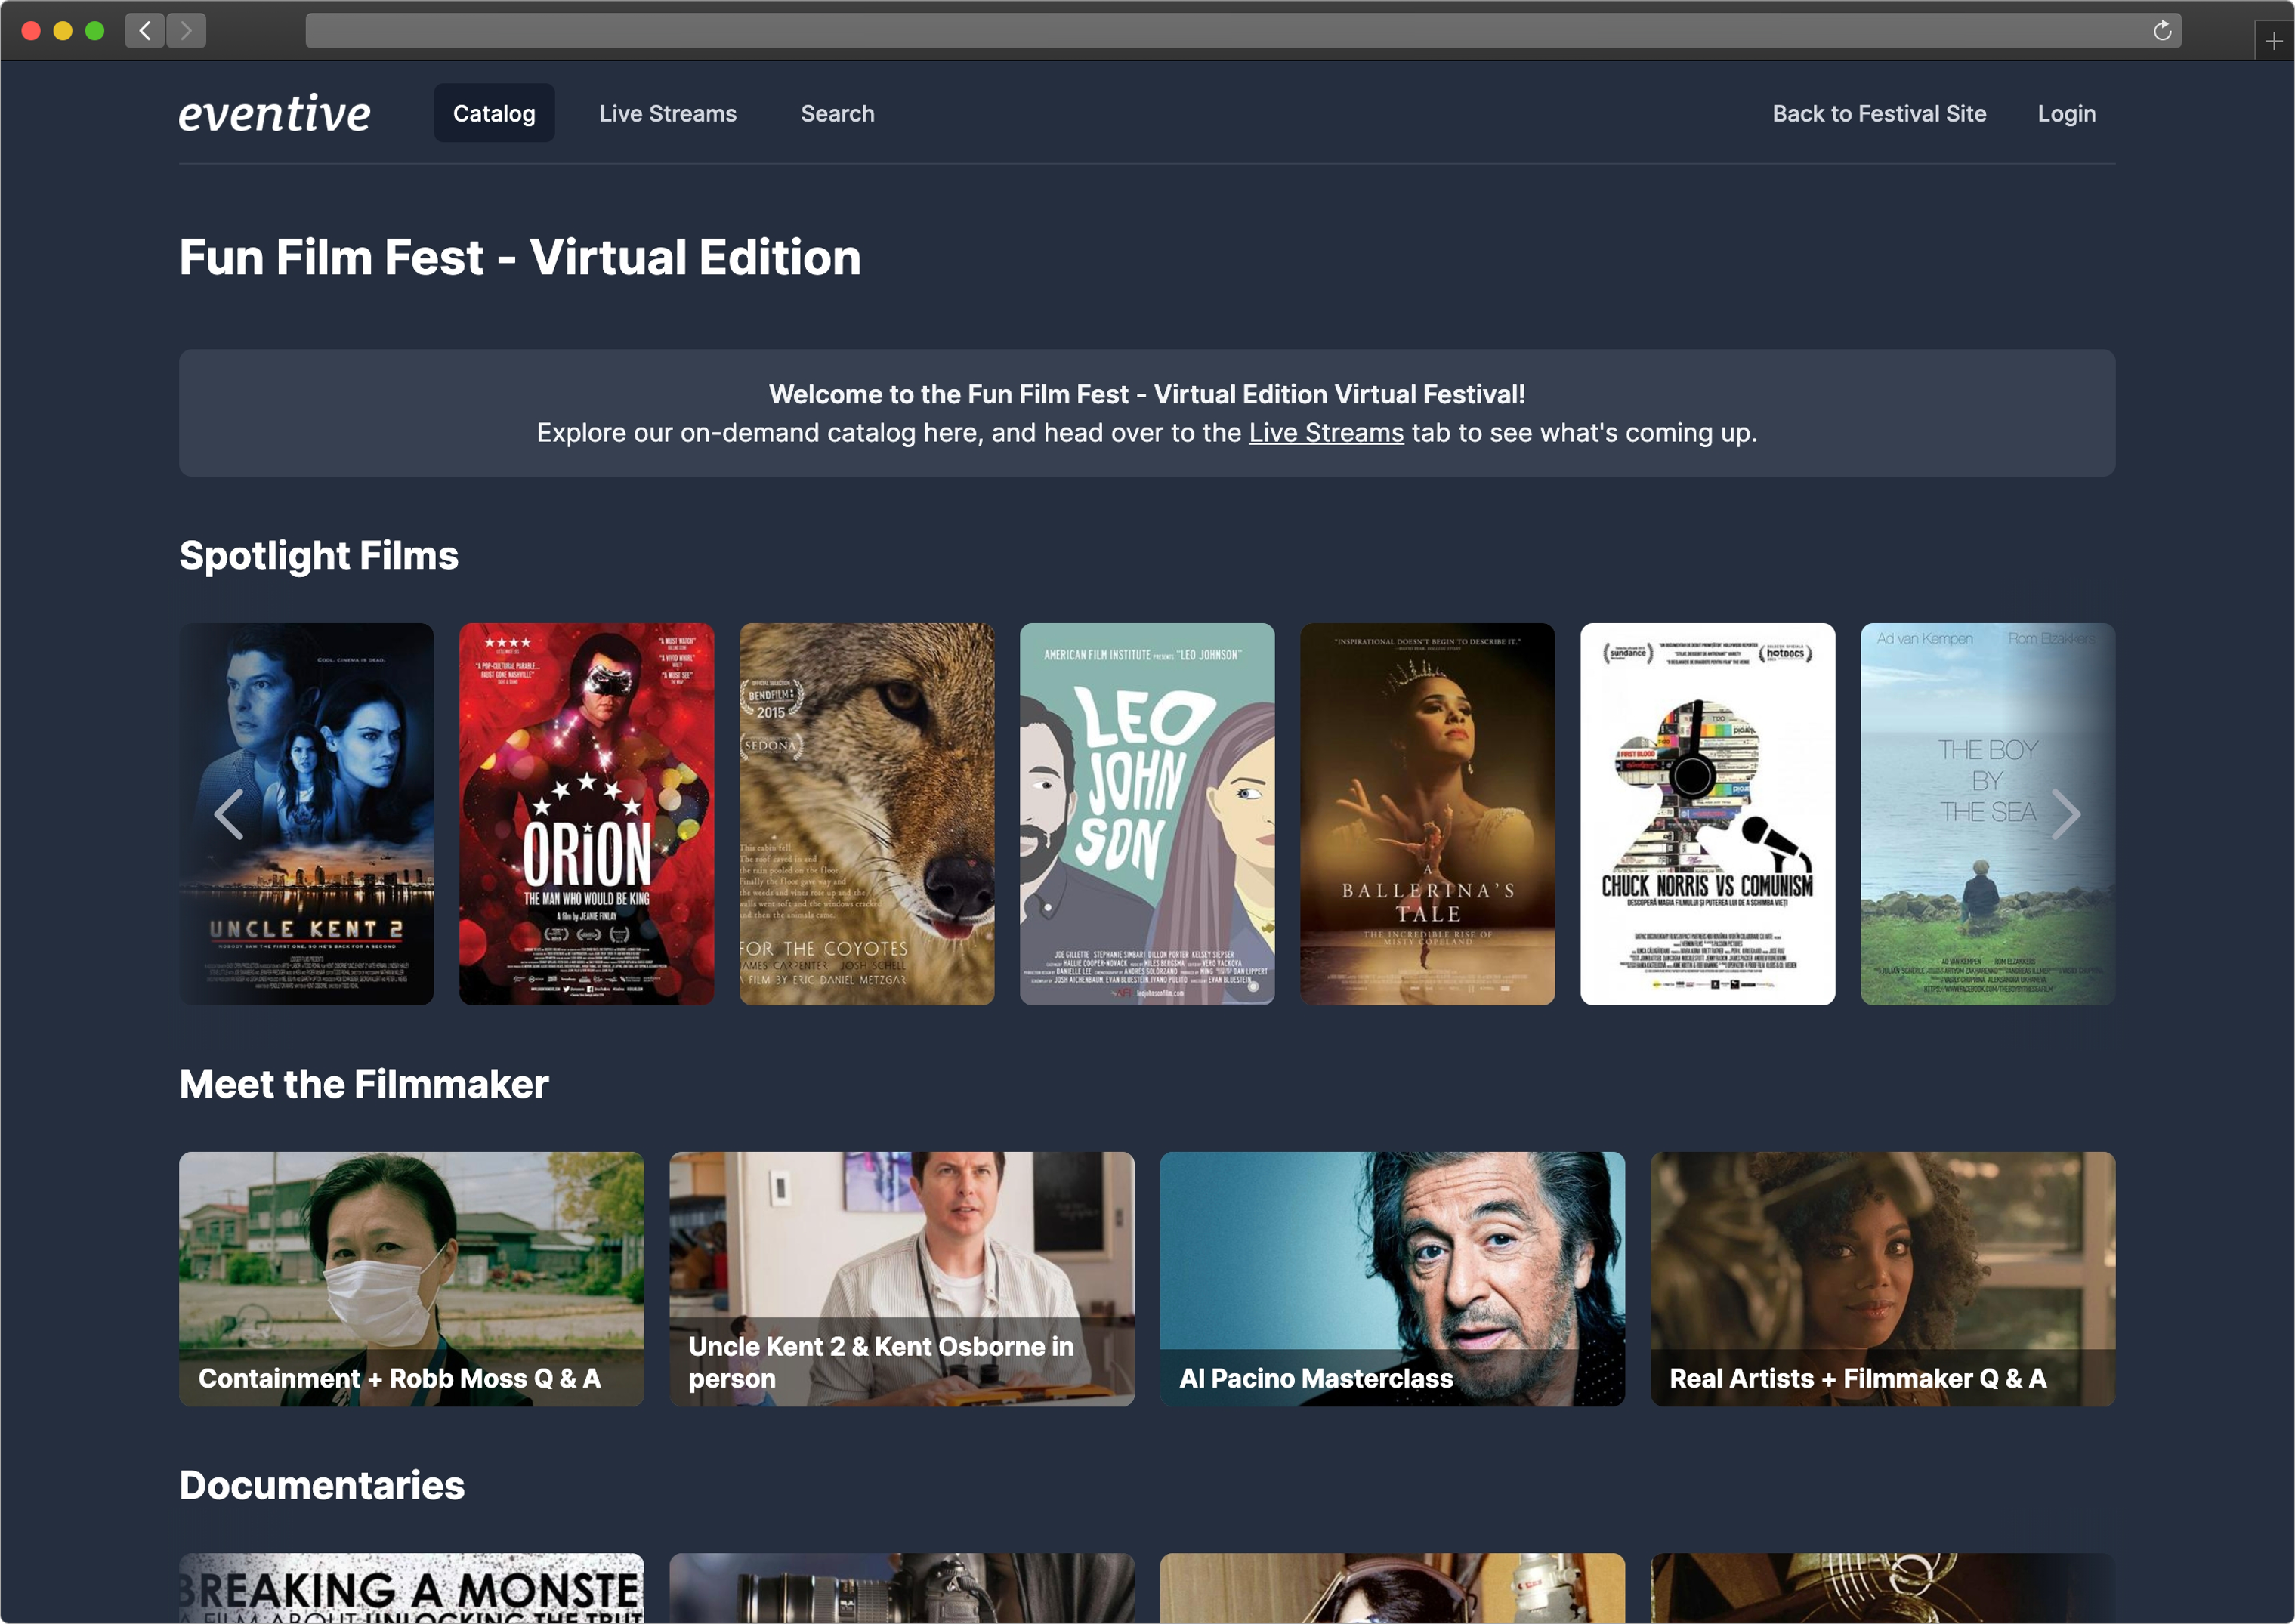The width and height of the screenshot is (2295, 1624).
Task: Open a new browser tab with plus
Action: tap(2273, 41)
